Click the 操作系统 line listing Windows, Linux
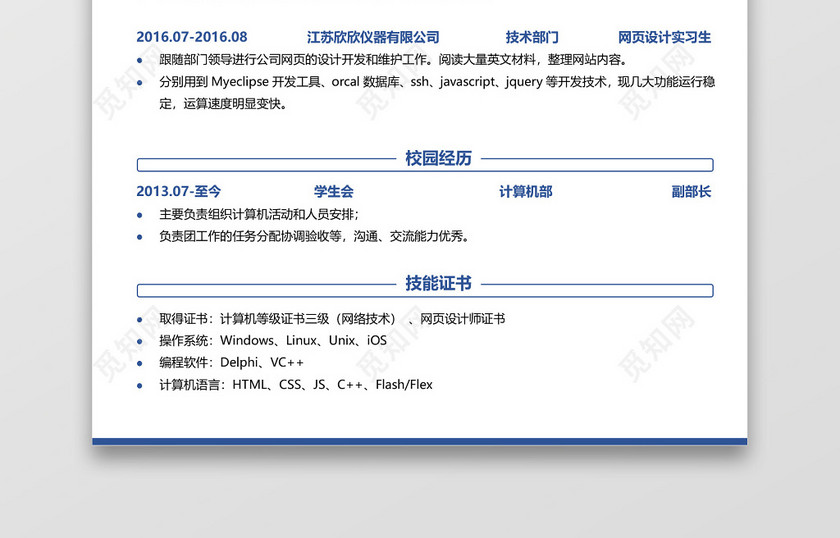Image resolution: width=840 pixels, height=538 pixels. tap(273, 340)
